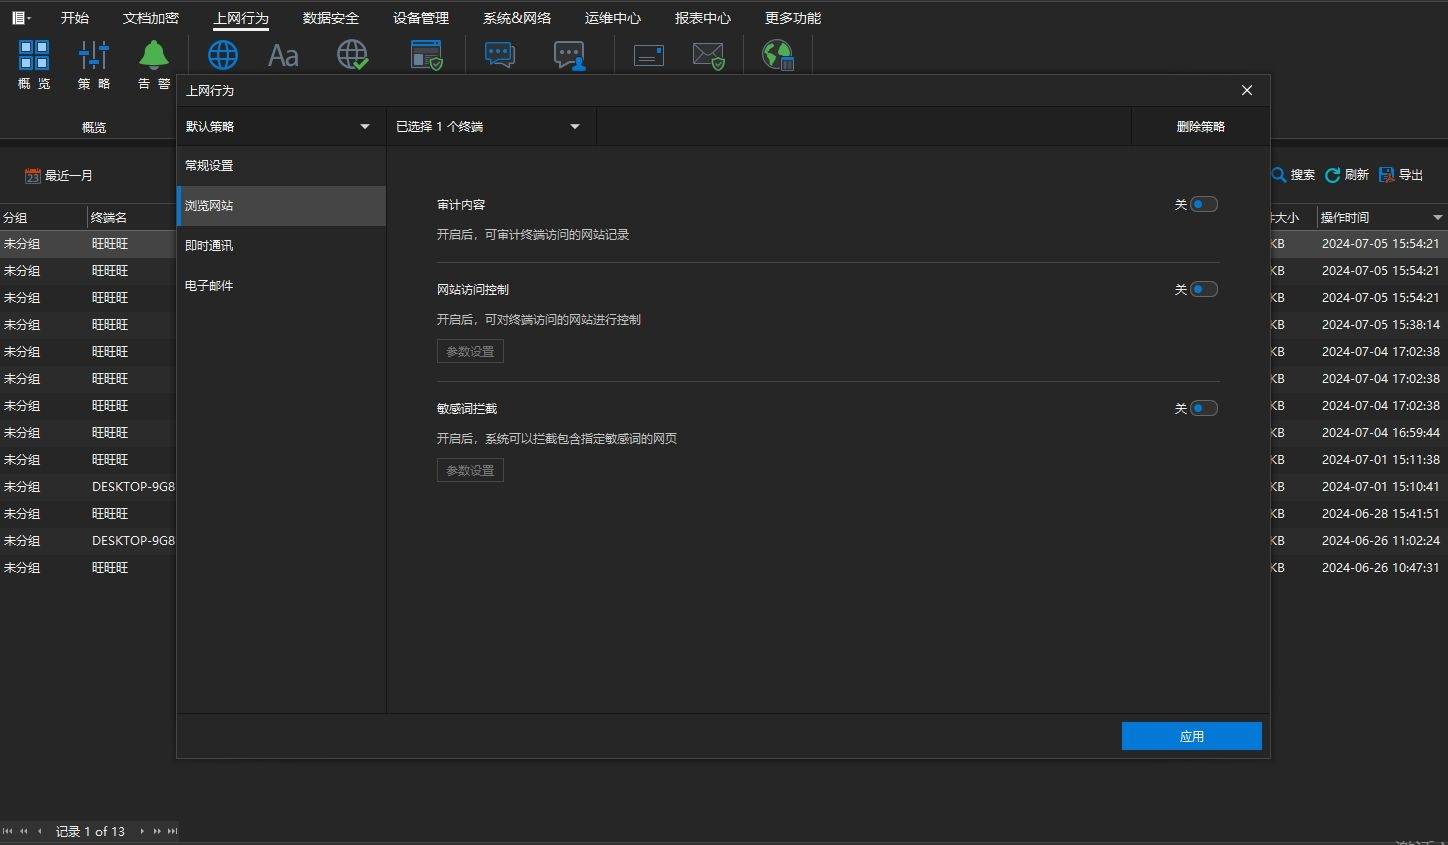Click the globe with green checkmark icon

coord(352,55)
